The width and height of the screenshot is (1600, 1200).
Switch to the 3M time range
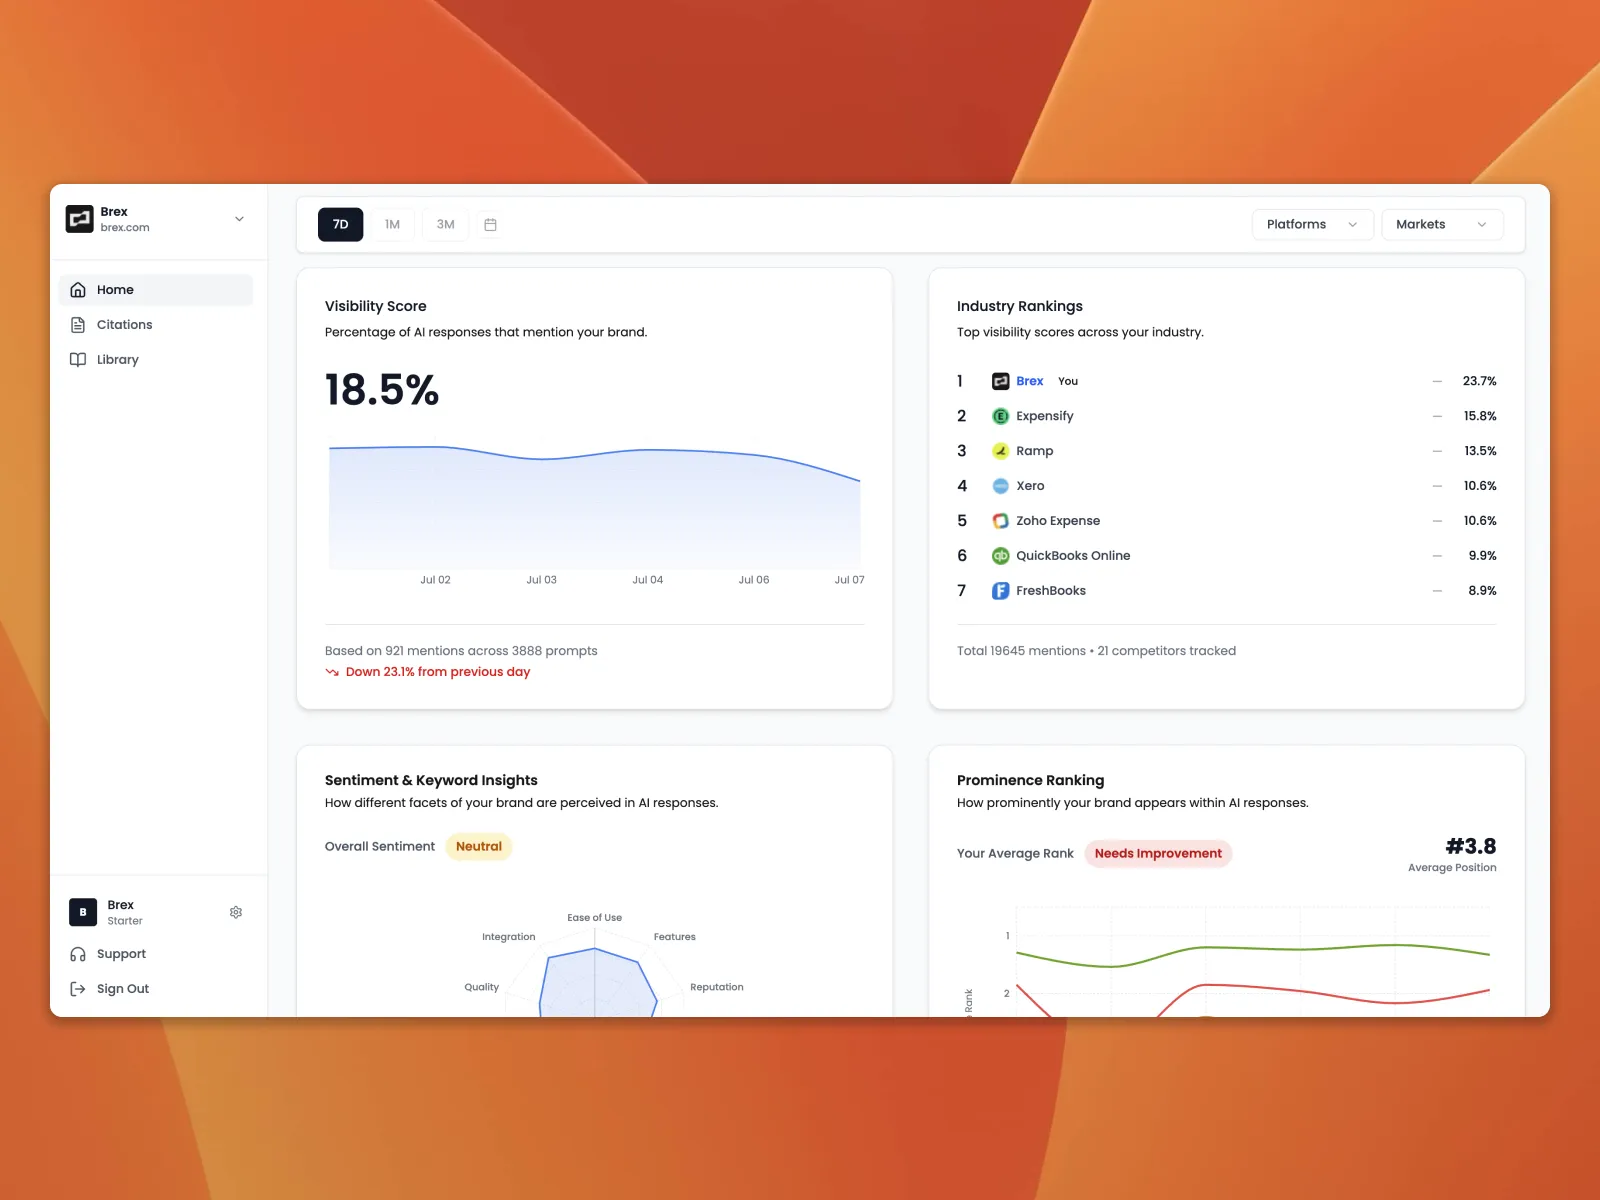[445, 225]
